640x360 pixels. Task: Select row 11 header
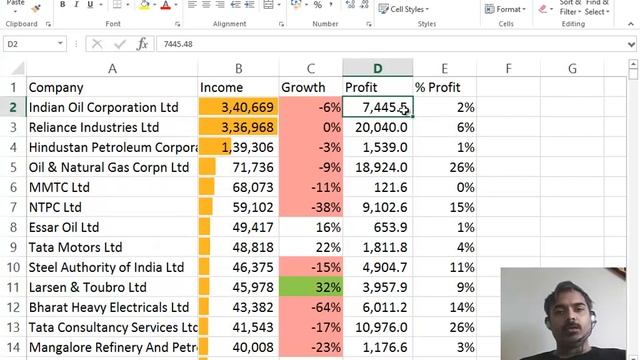point(13,287)
